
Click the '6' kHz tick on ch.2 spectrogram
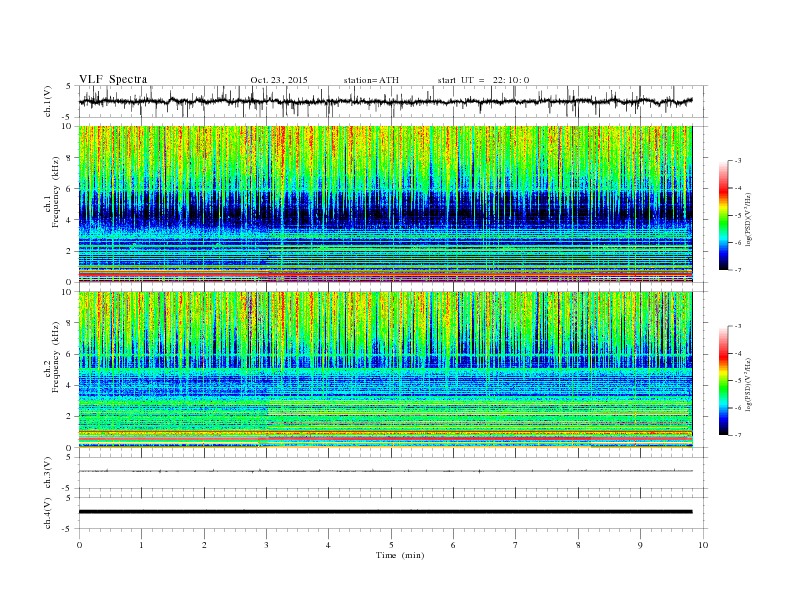tap(70, 354)
